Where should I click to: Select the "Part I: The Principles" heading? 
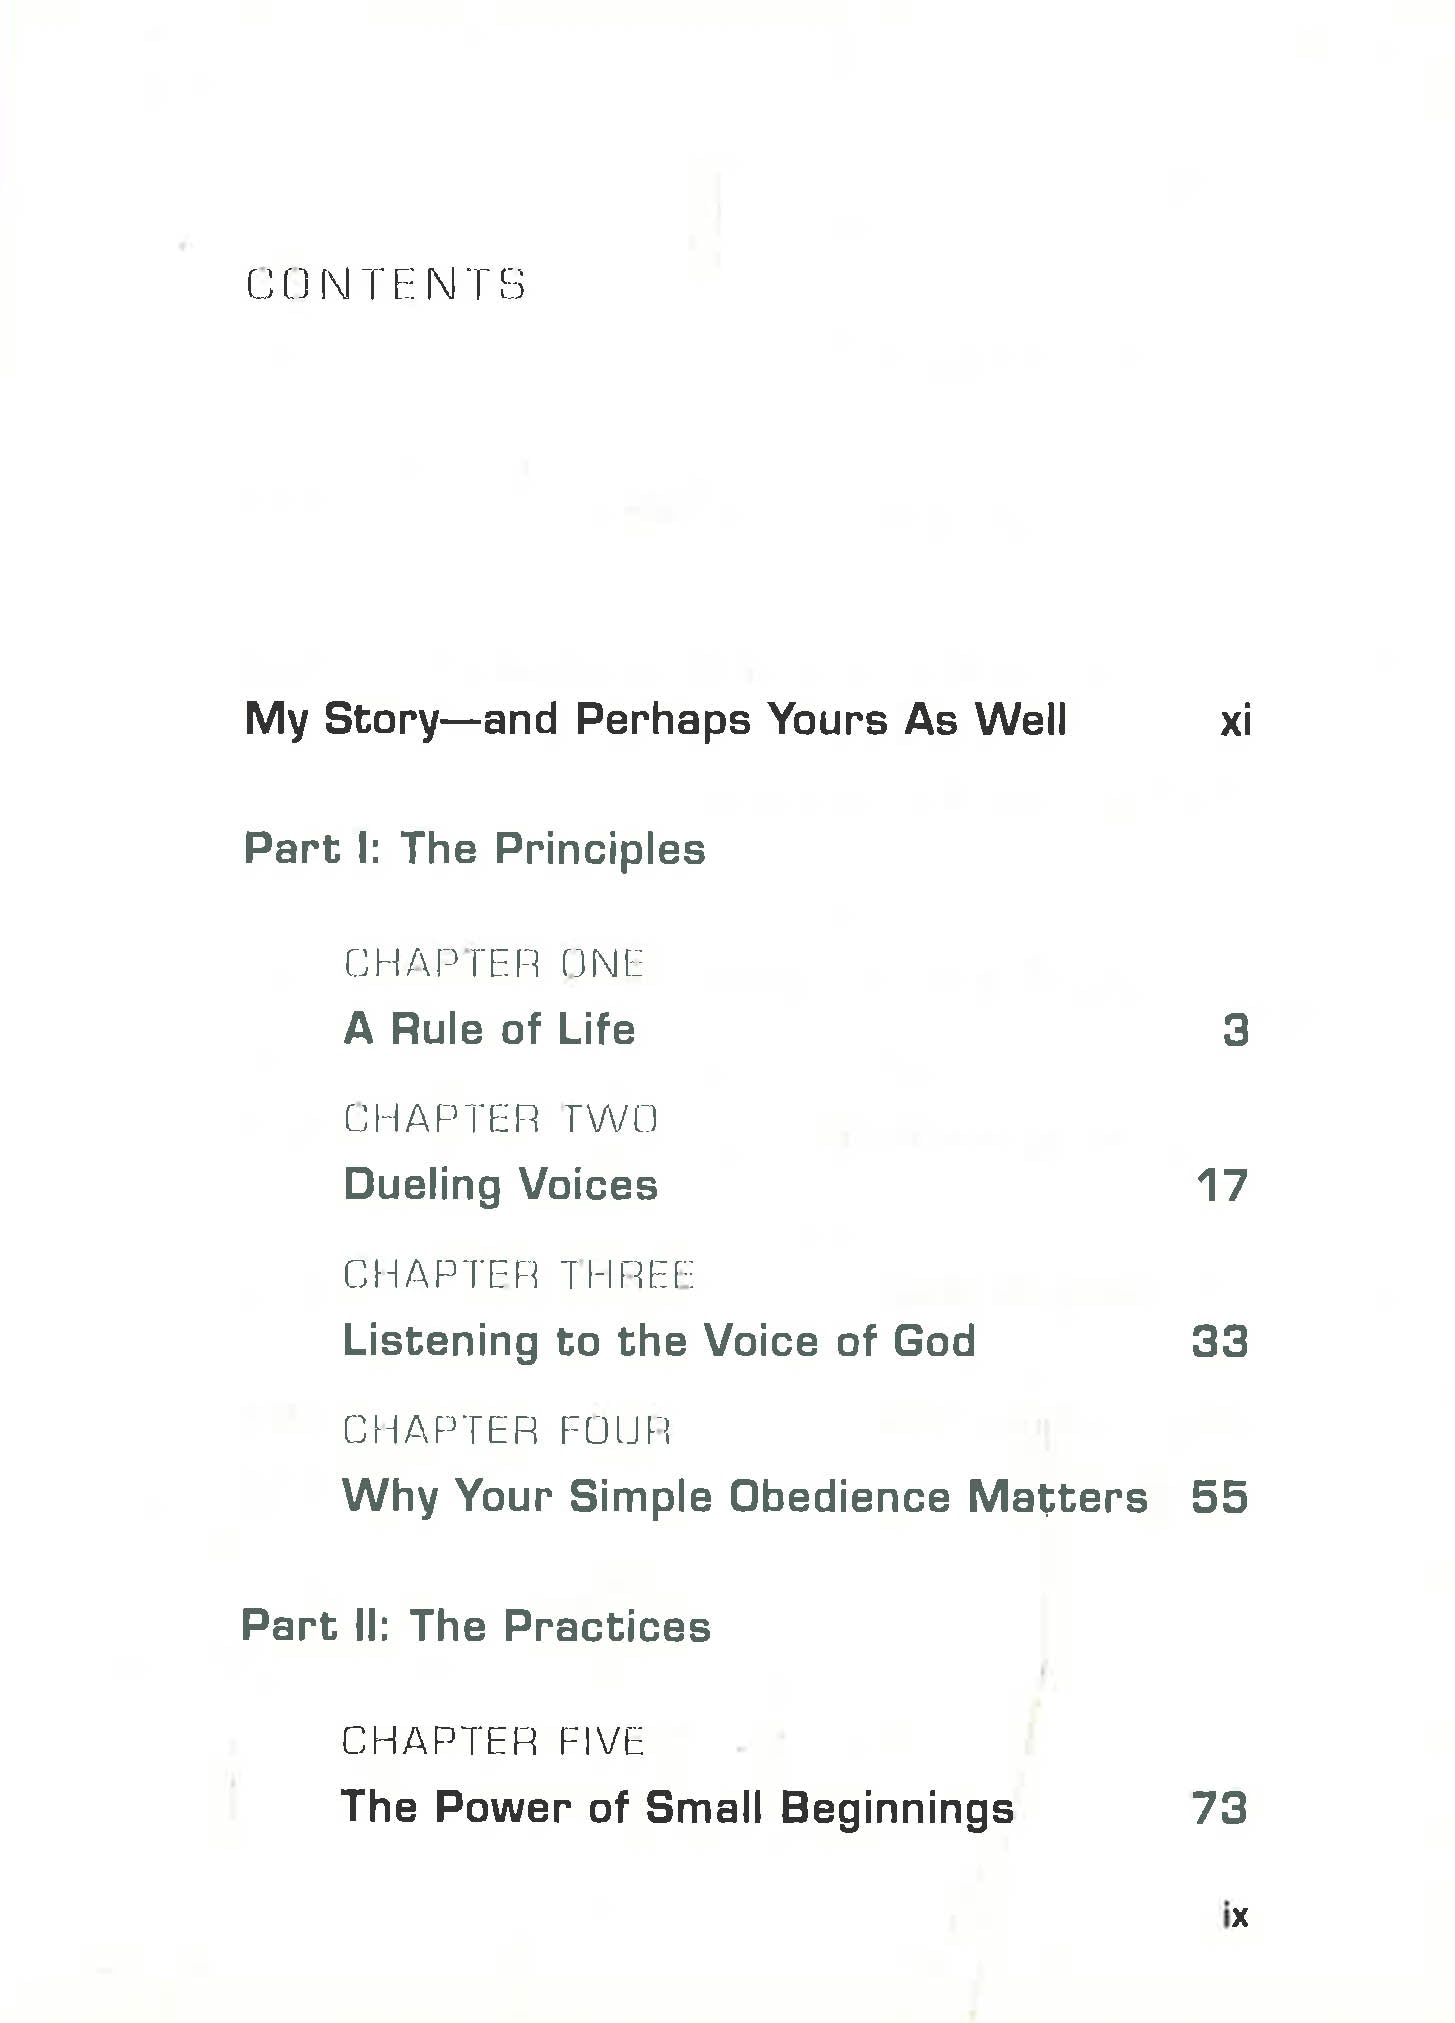click(x=475, y=849)
